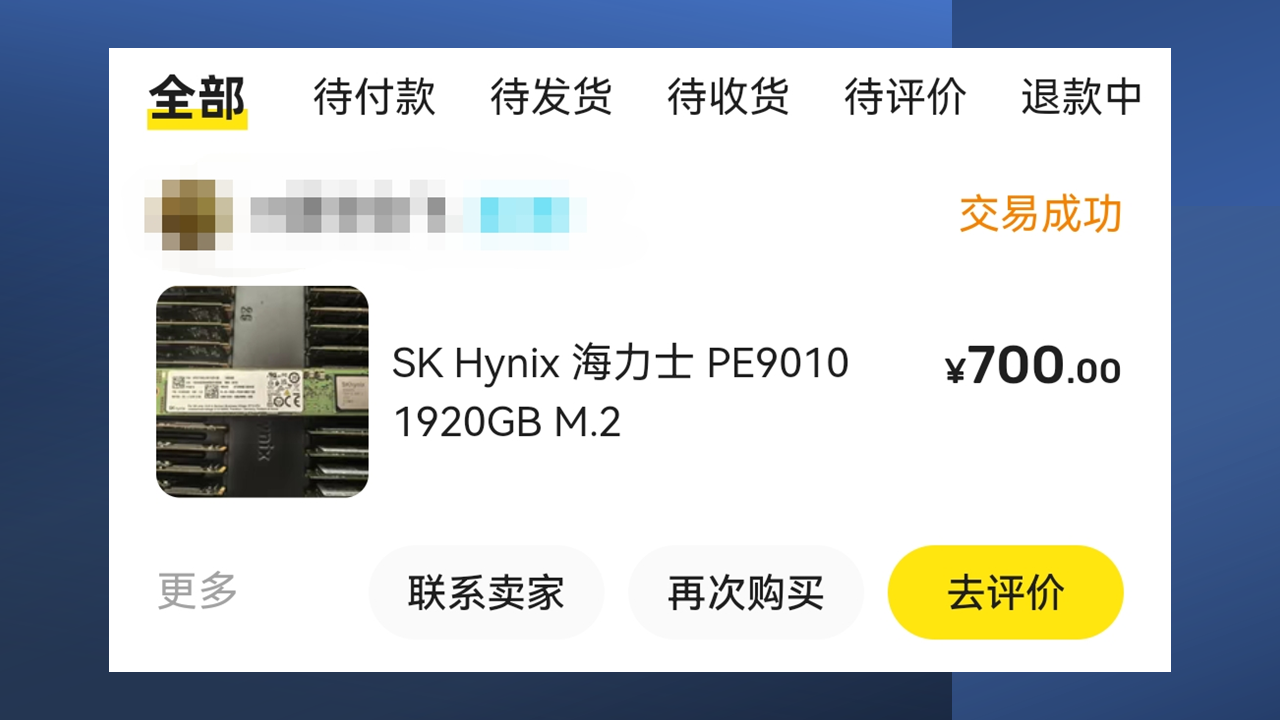Open the 待评价 tab
Screen dimensions: 1280x720
tap(905, 98)
